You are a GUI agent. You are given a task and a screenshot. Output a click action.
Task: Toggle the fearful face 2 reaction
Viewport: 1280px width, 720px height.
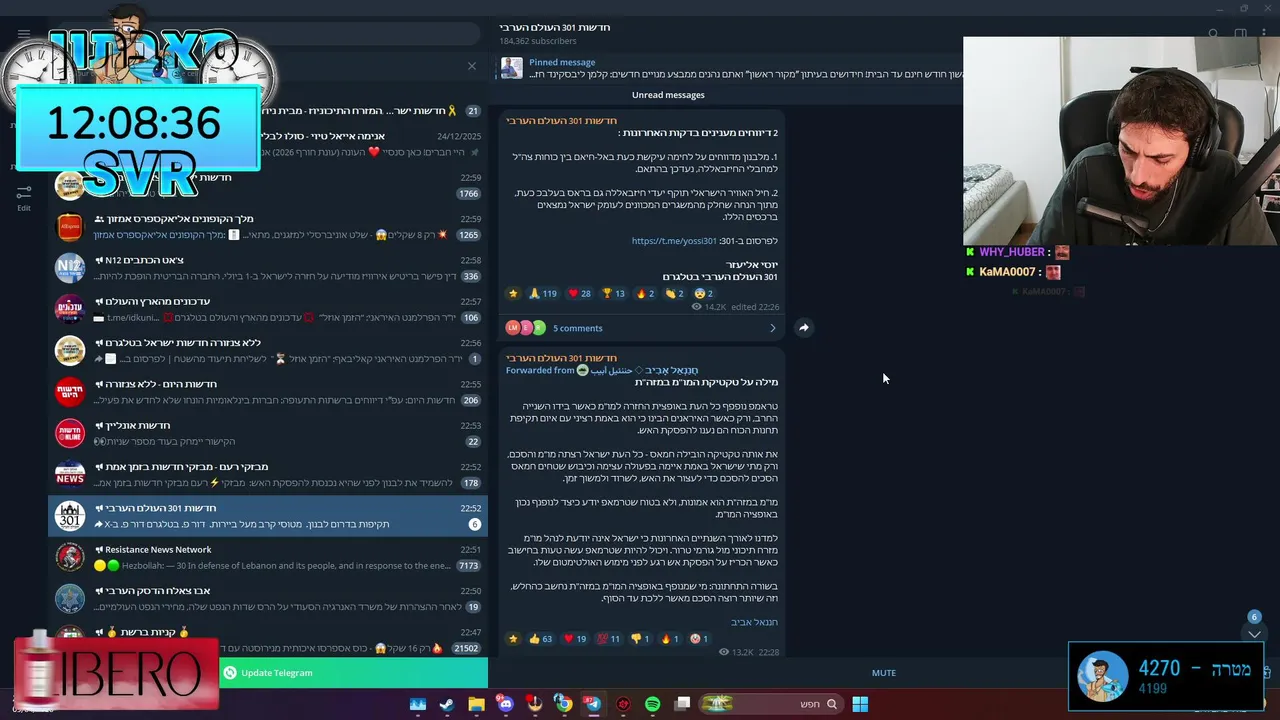click(x=703, y=293)
